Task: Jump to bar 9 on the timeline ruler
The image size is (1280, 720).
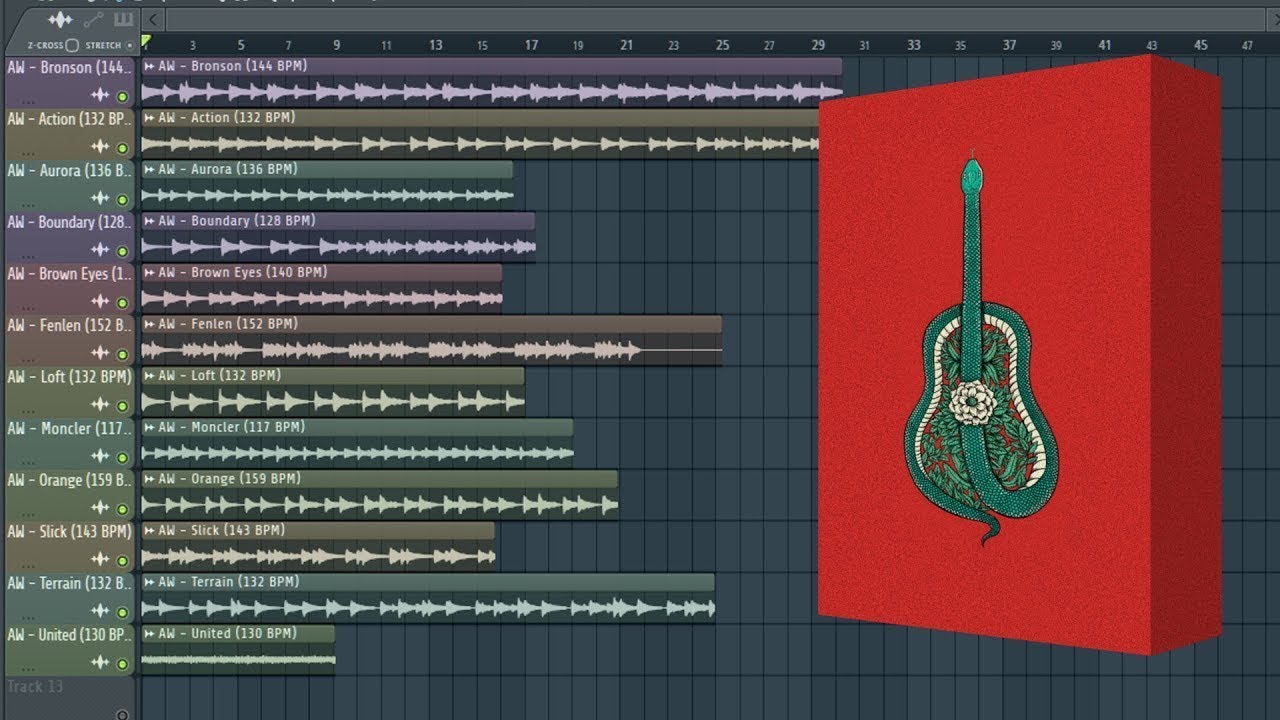Action: [337, 45]
